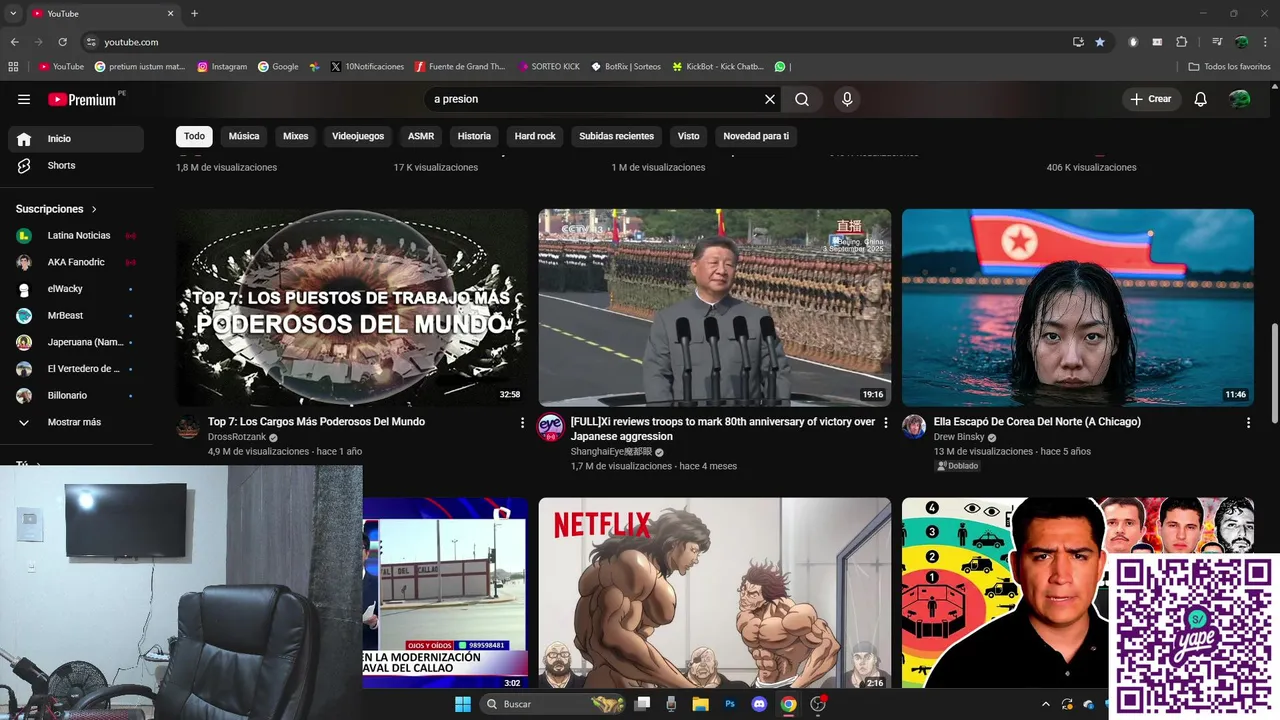Select the Visto filter chip
Screen dimensions: 1280x720
pos(689,136)
